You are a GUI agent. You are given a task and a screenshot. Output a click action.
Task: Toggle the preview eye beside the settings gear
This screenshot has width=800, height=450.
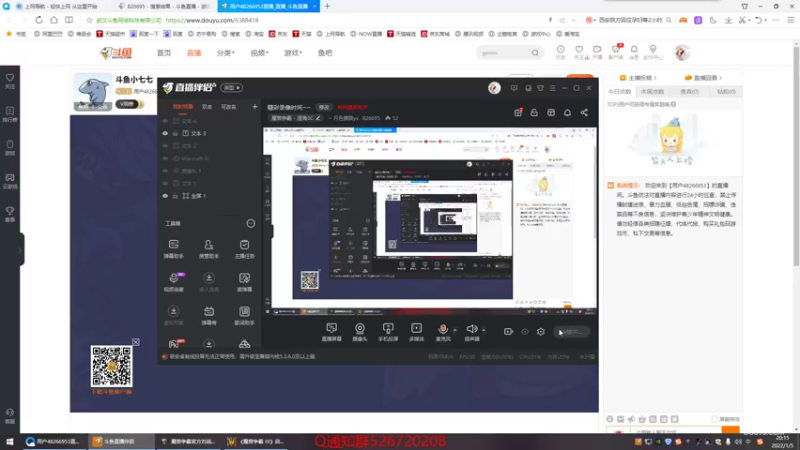pos(524,332)
